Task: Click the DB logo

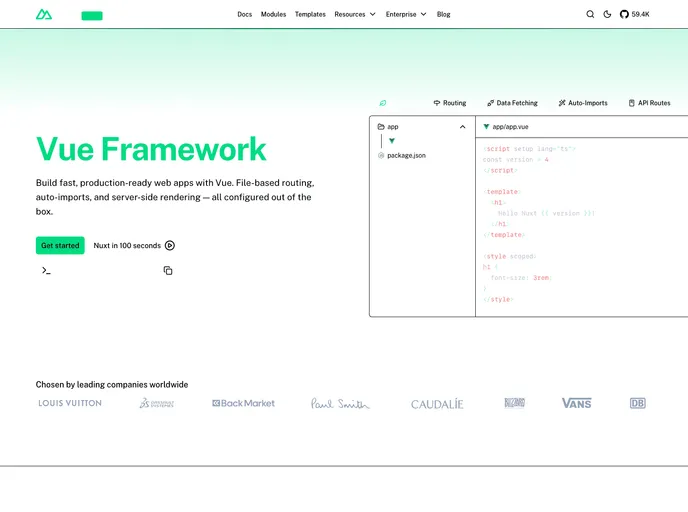Action: click(x=638, y=403)
